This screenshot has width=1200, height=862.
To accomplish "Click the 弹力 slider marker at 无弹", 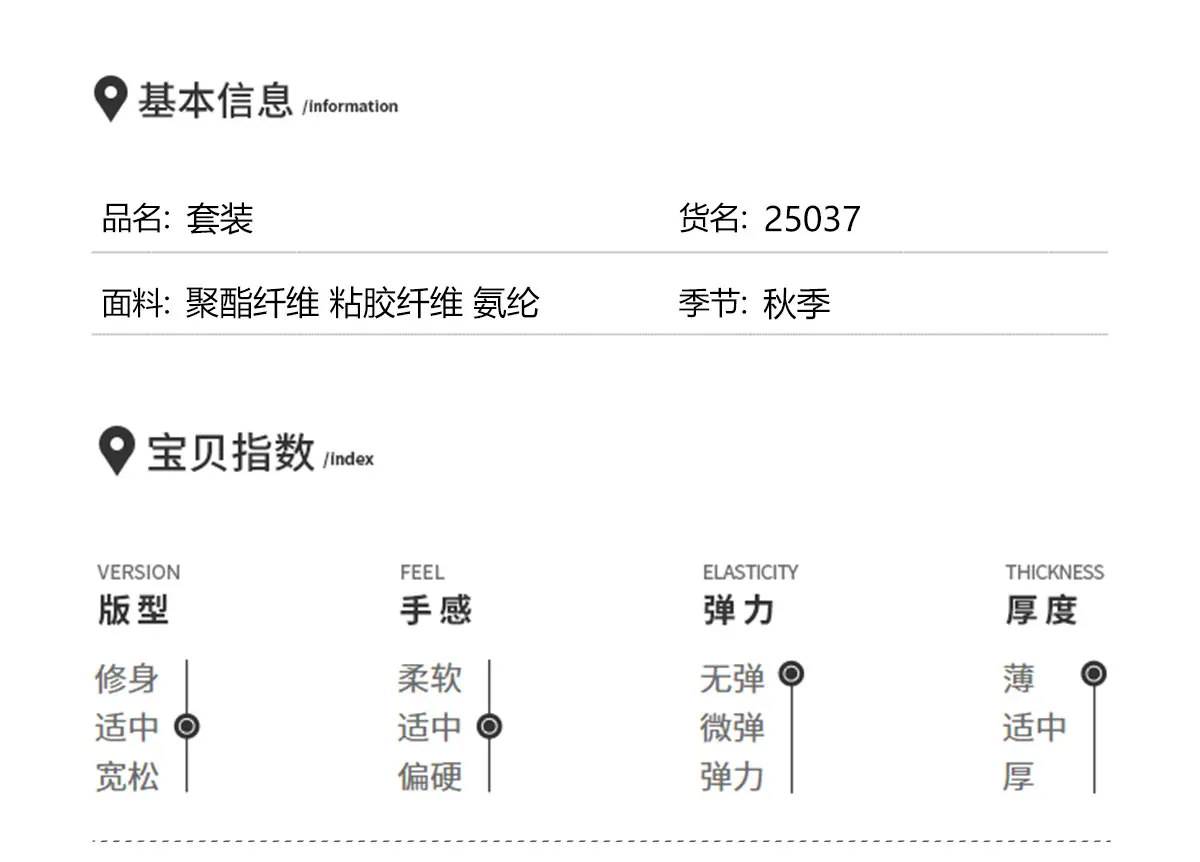I will [791, 674].
